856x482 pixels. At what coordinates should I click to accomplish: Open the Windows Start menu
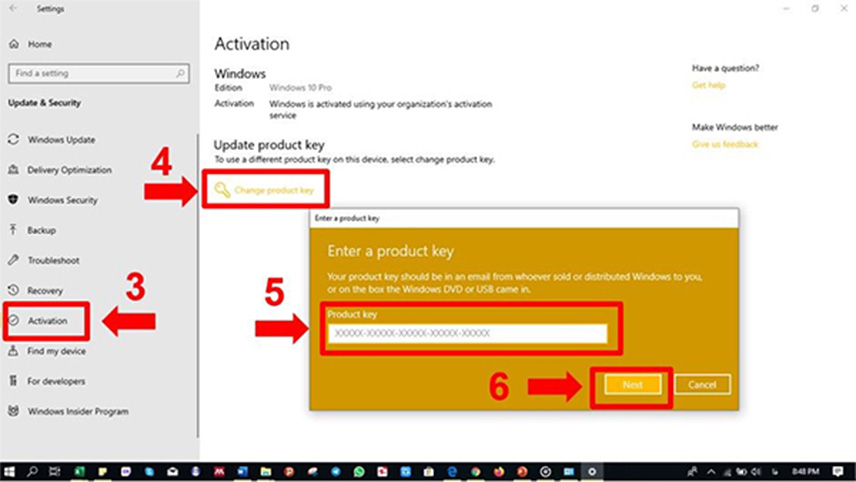[x=9, y=472]
